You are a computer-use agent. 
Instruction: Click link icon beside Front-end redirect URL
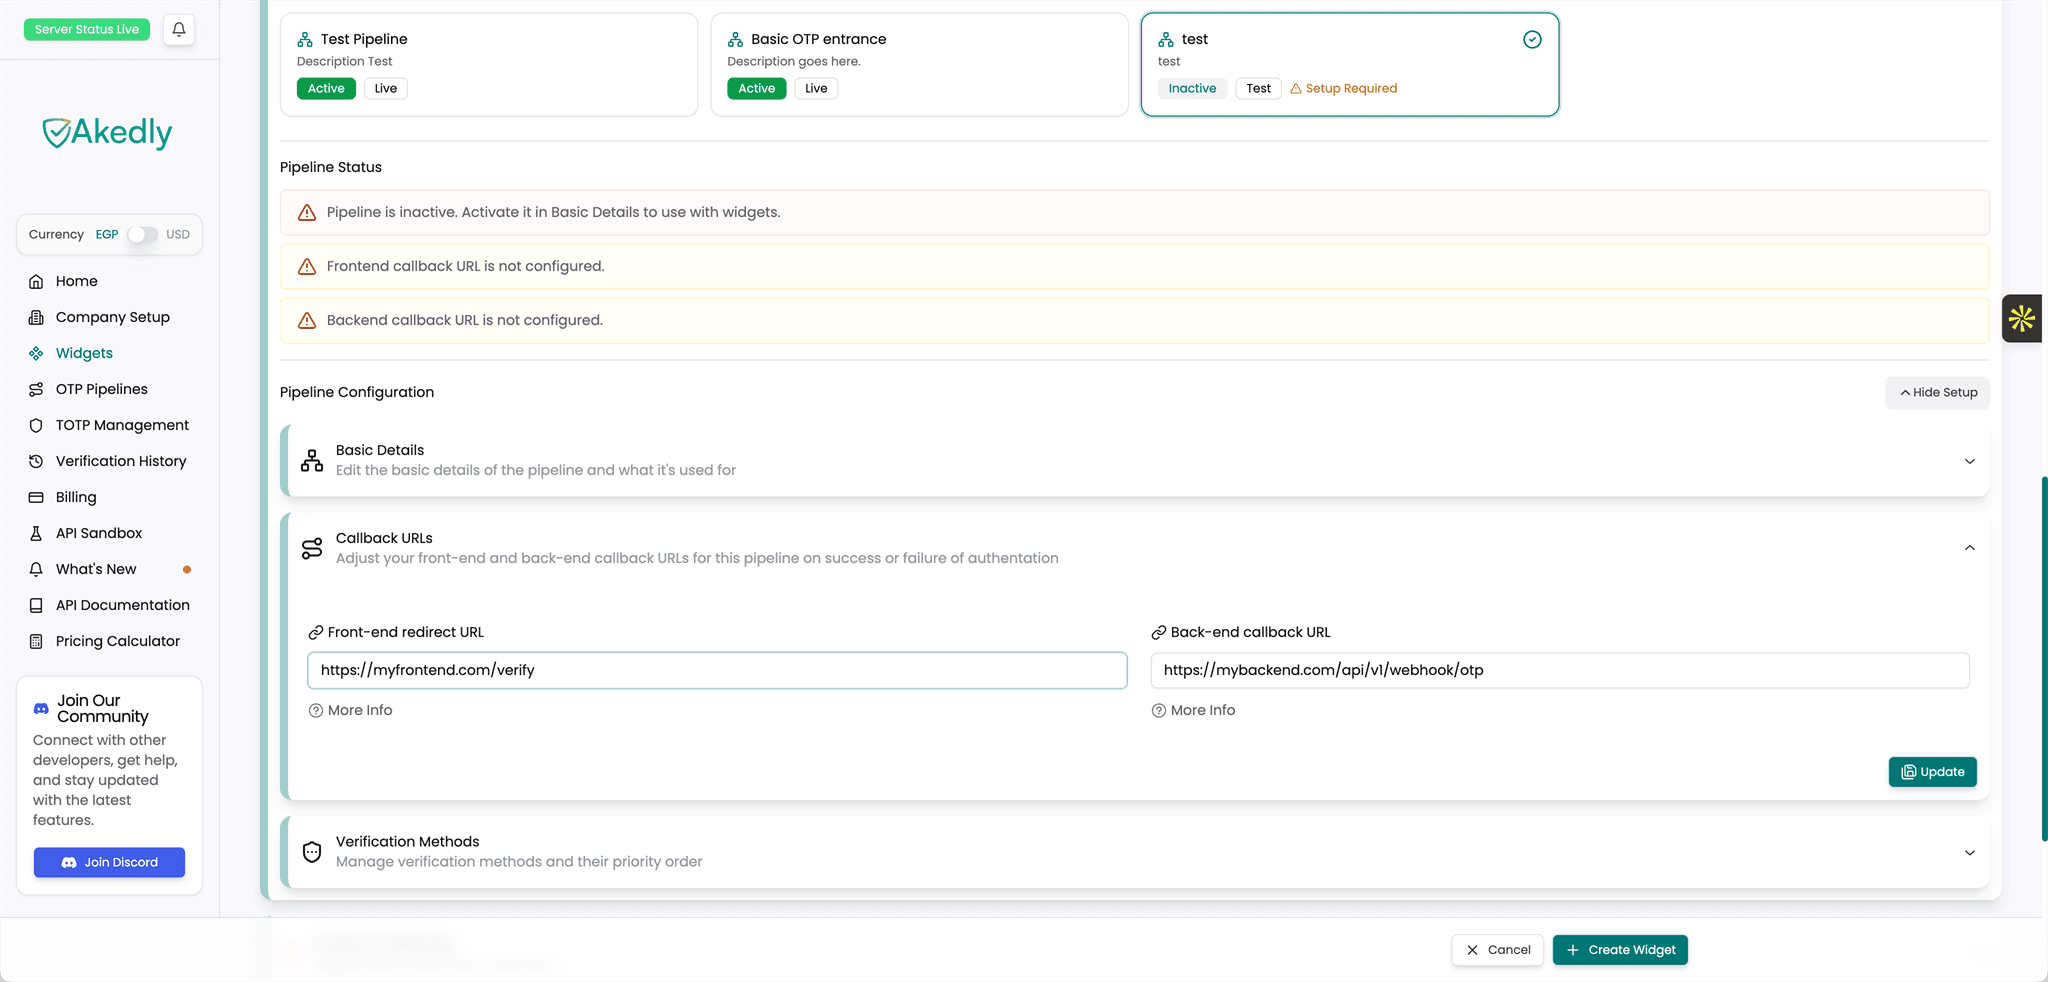[316, 632]
